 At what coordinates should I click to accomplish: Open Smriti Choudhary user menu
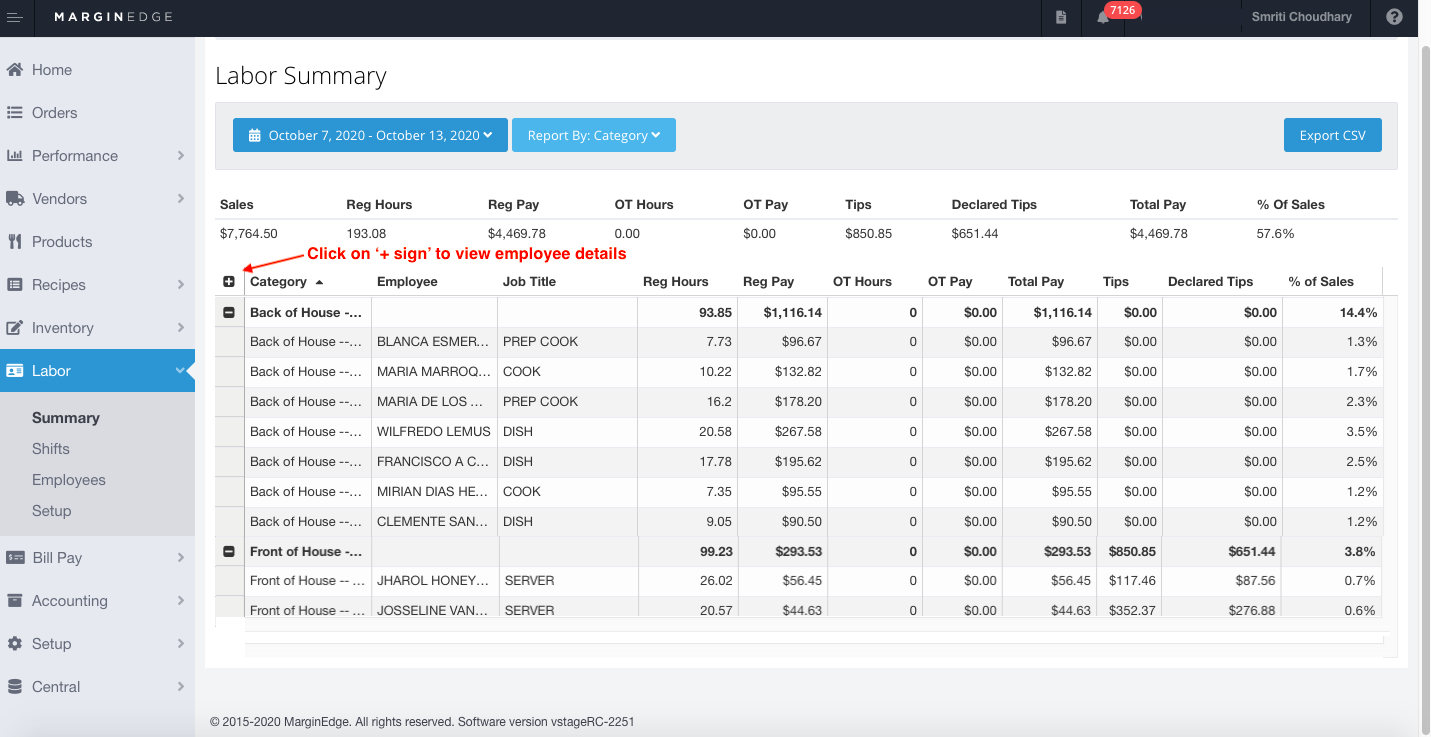[x=1301, y=17]
